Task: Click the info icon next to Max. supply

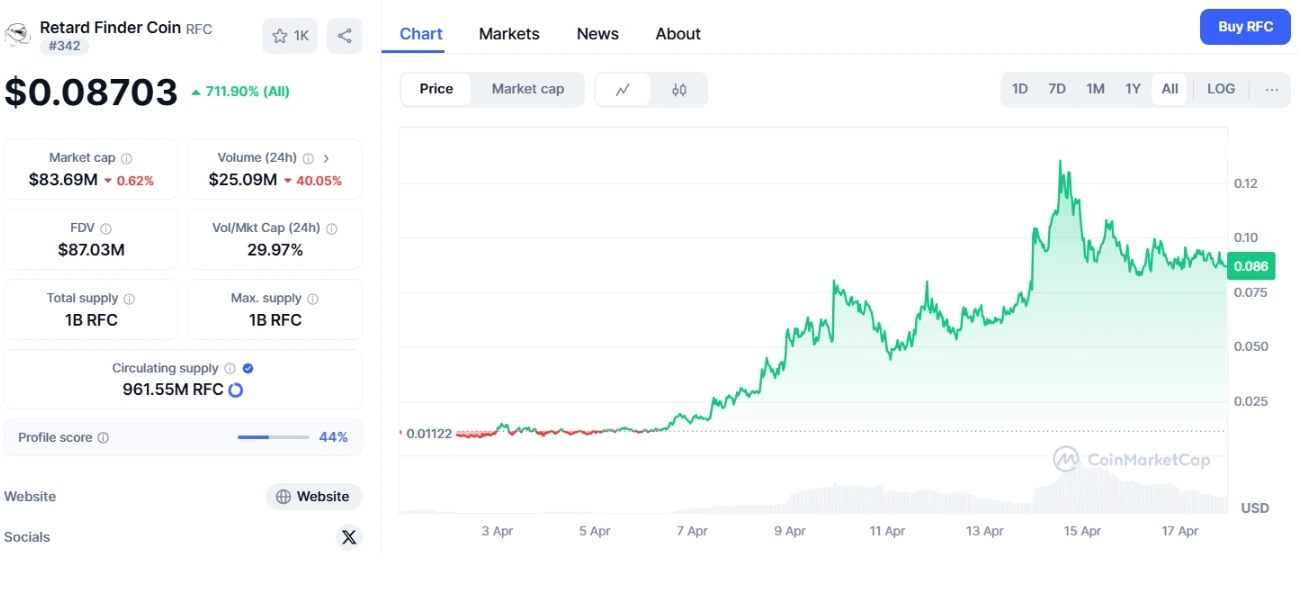Action: (313, 298)
